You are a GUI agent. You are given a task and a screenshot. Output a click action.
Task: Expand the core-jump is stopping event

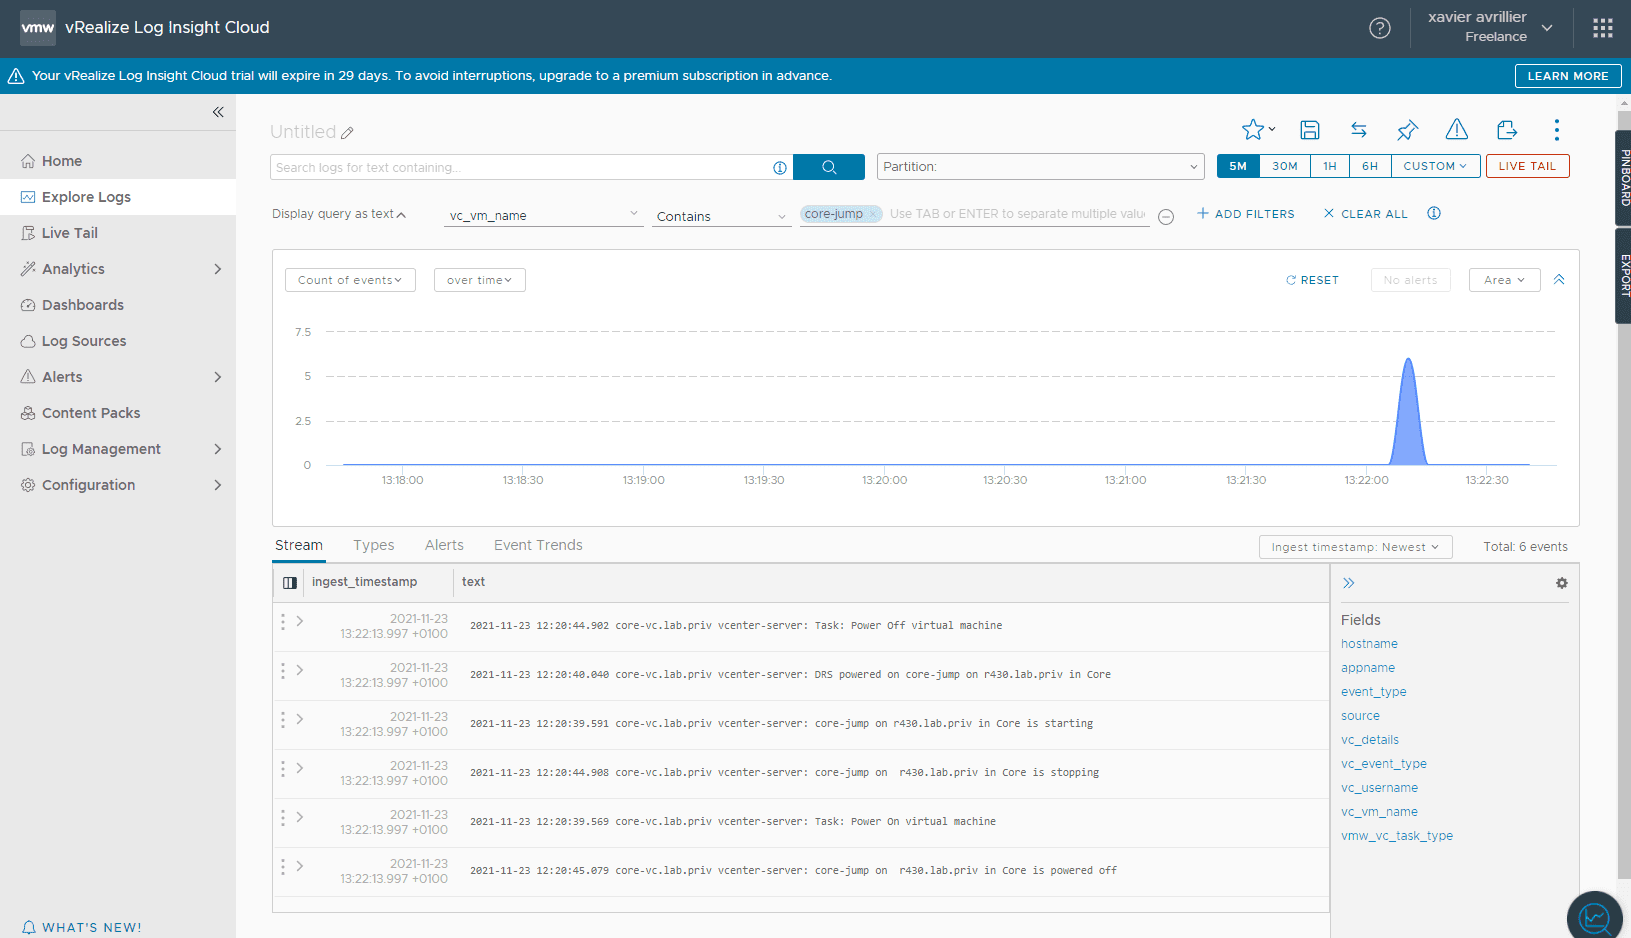[299, 769]
